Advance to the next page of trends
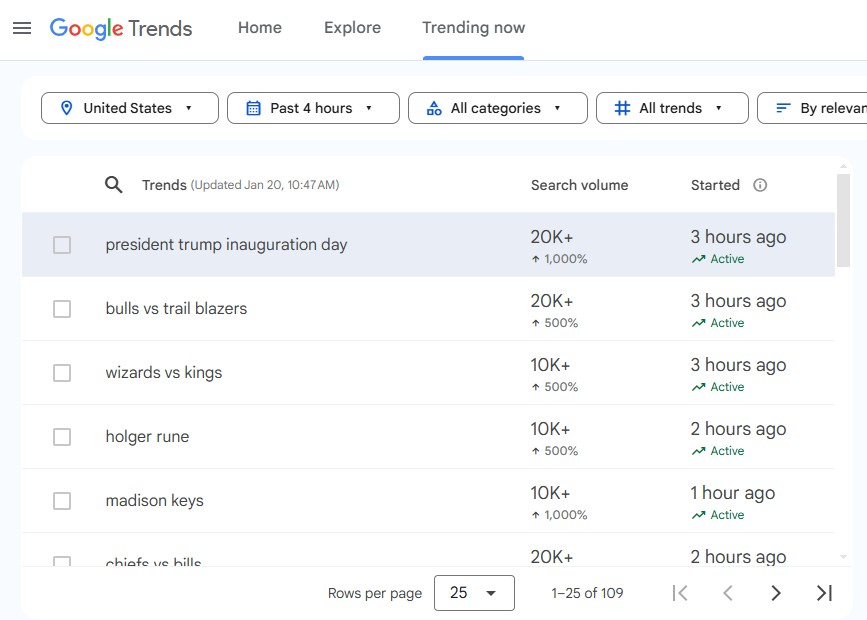The width and height of the screenshot is (867, 620). click(776, 593)
